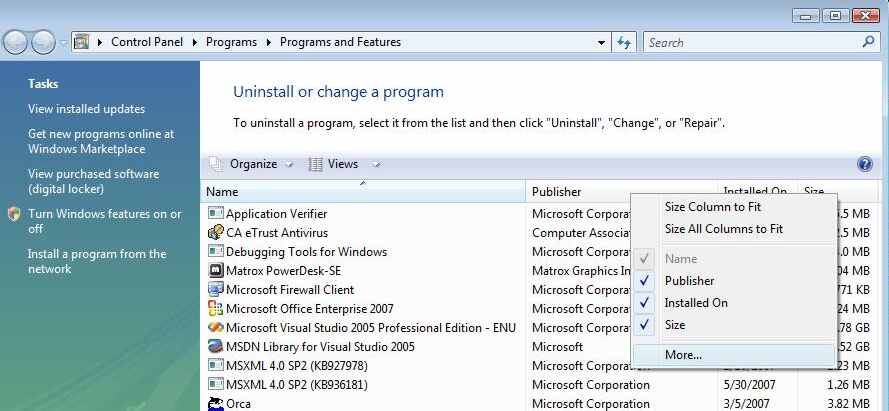889x411 pixels.
Task: Open the address bar history dropdown
Action: pos(601,43)
